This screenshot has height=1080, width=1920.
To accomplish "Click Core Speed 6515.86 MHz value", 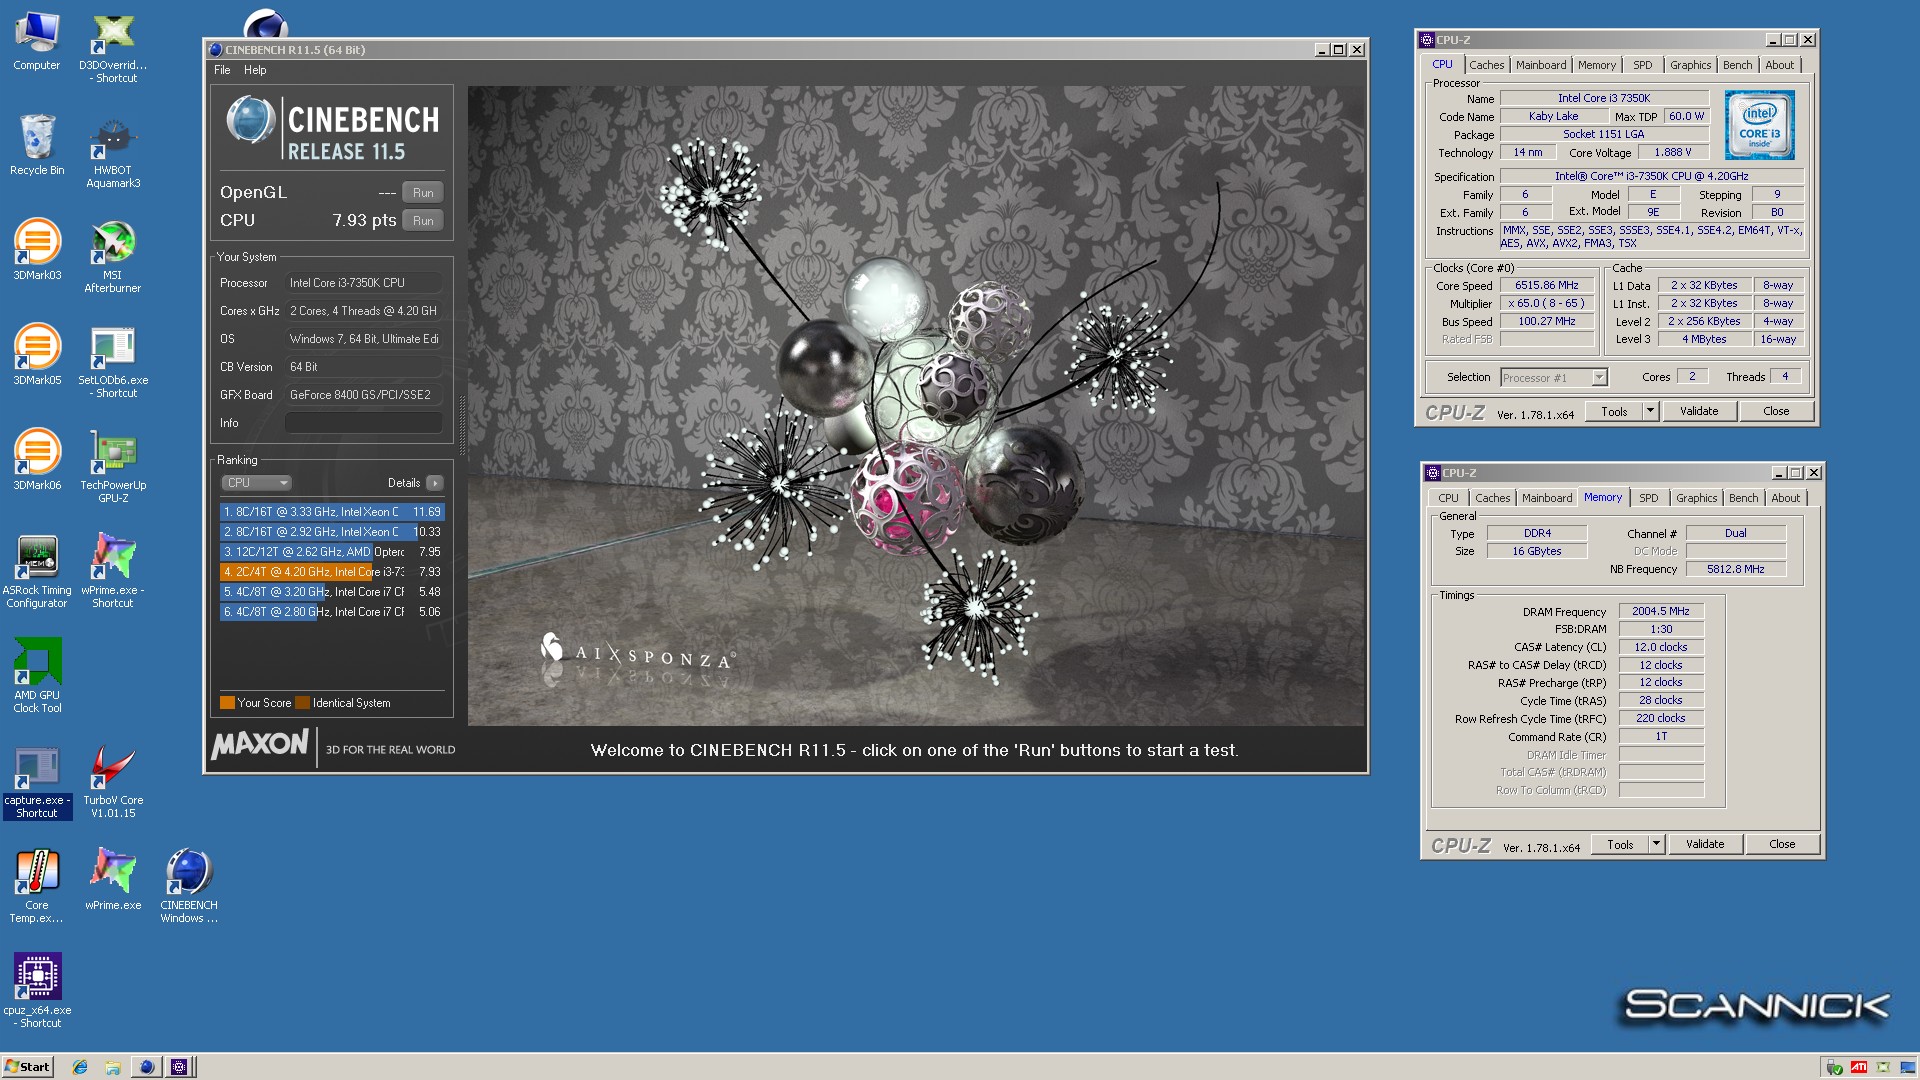I will (1546, 285).
